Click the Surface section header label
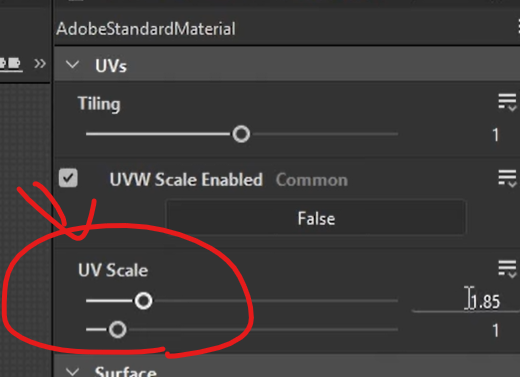Viewport: 520px width, 377px height. [x=126, y=371]
